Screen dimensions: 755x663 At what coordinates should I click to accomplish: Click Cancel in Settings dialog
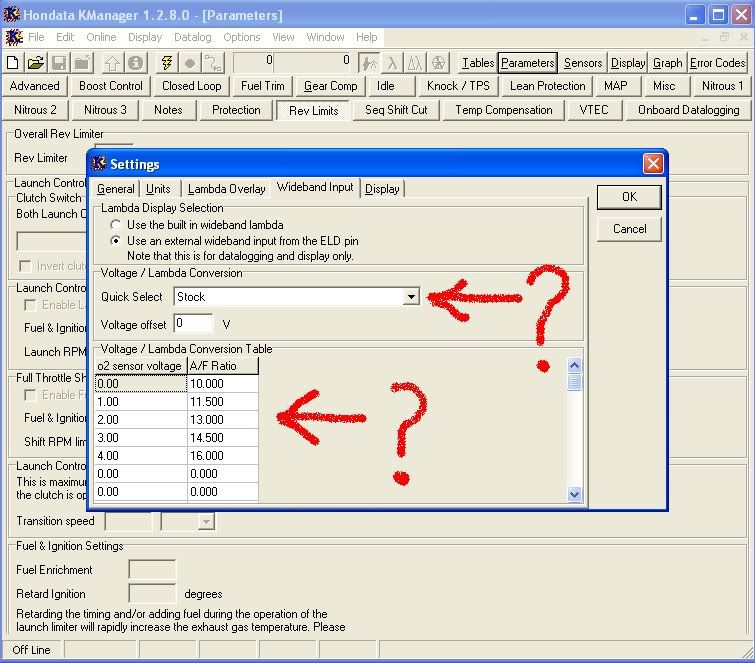pos(629,229)
